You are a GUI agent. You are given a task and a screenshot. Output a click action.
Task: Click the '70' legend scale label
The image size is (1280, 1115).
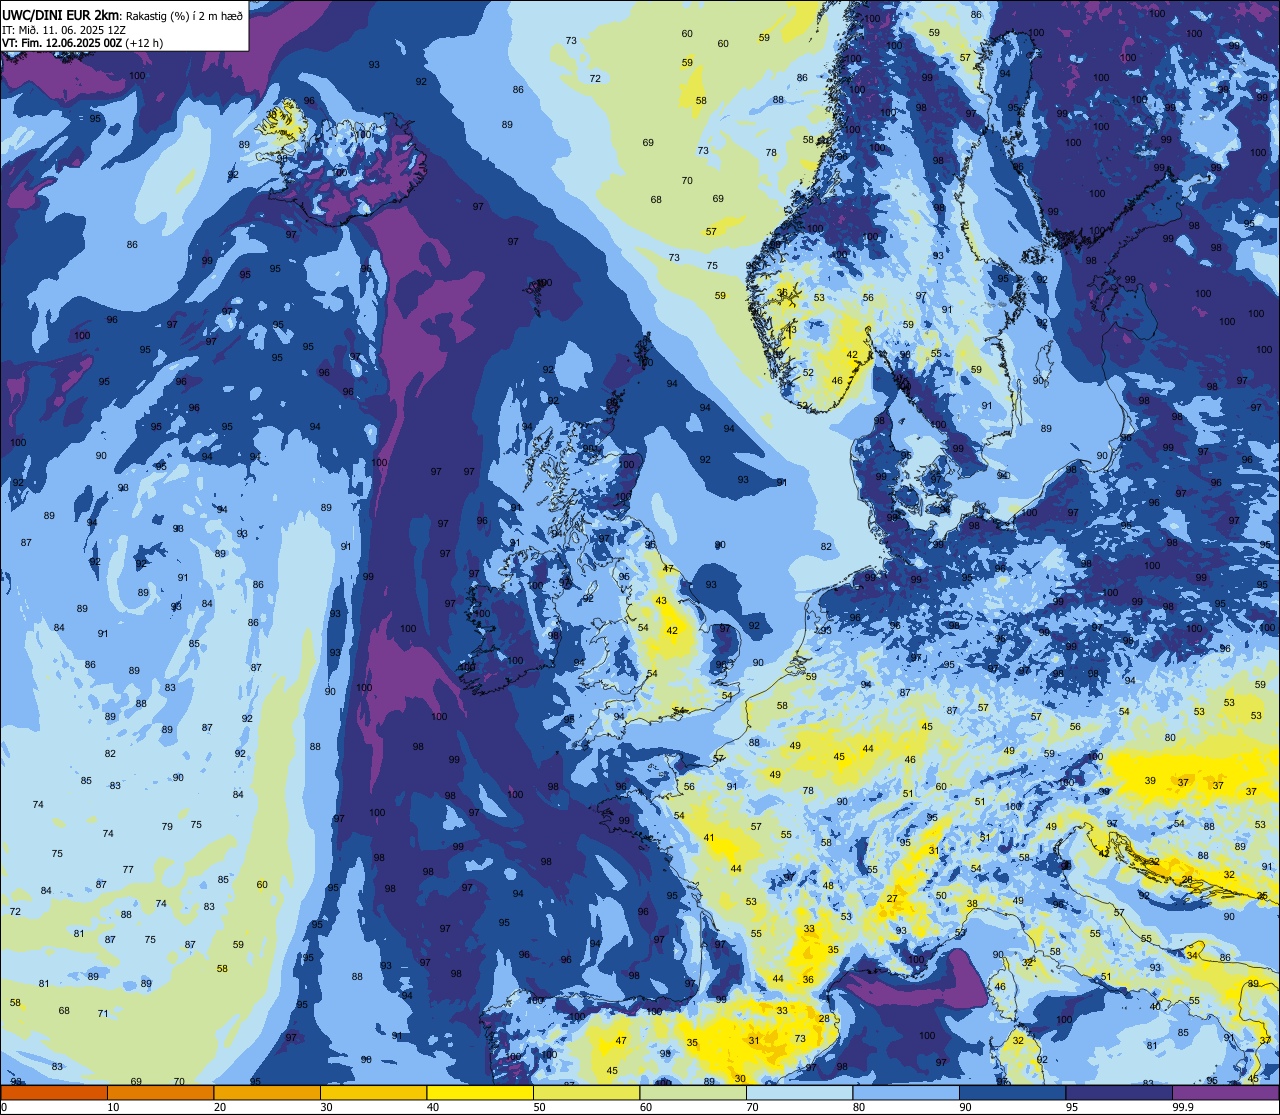pyautogui.click(x=752, y=1107)
